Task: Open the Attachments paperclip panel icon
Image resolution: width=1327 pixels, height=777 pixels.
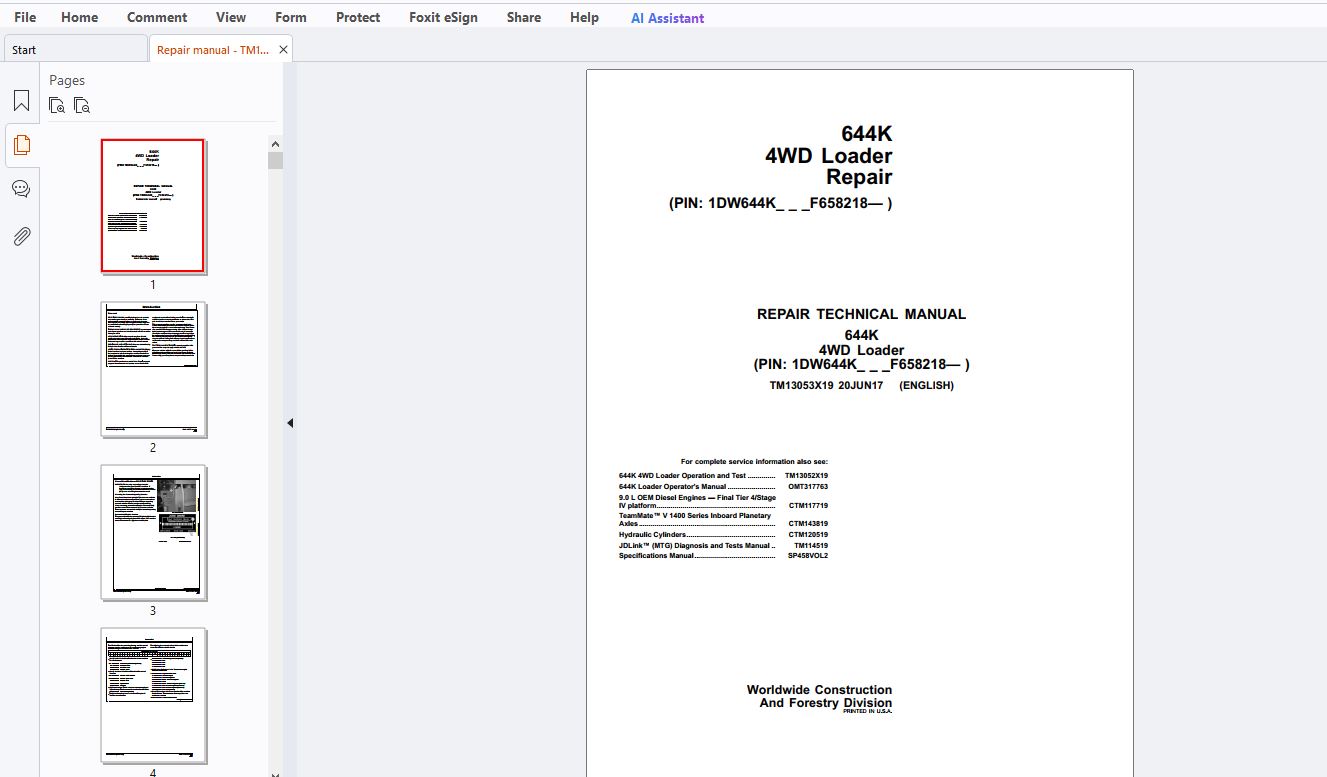Action: tap(21, 236)
